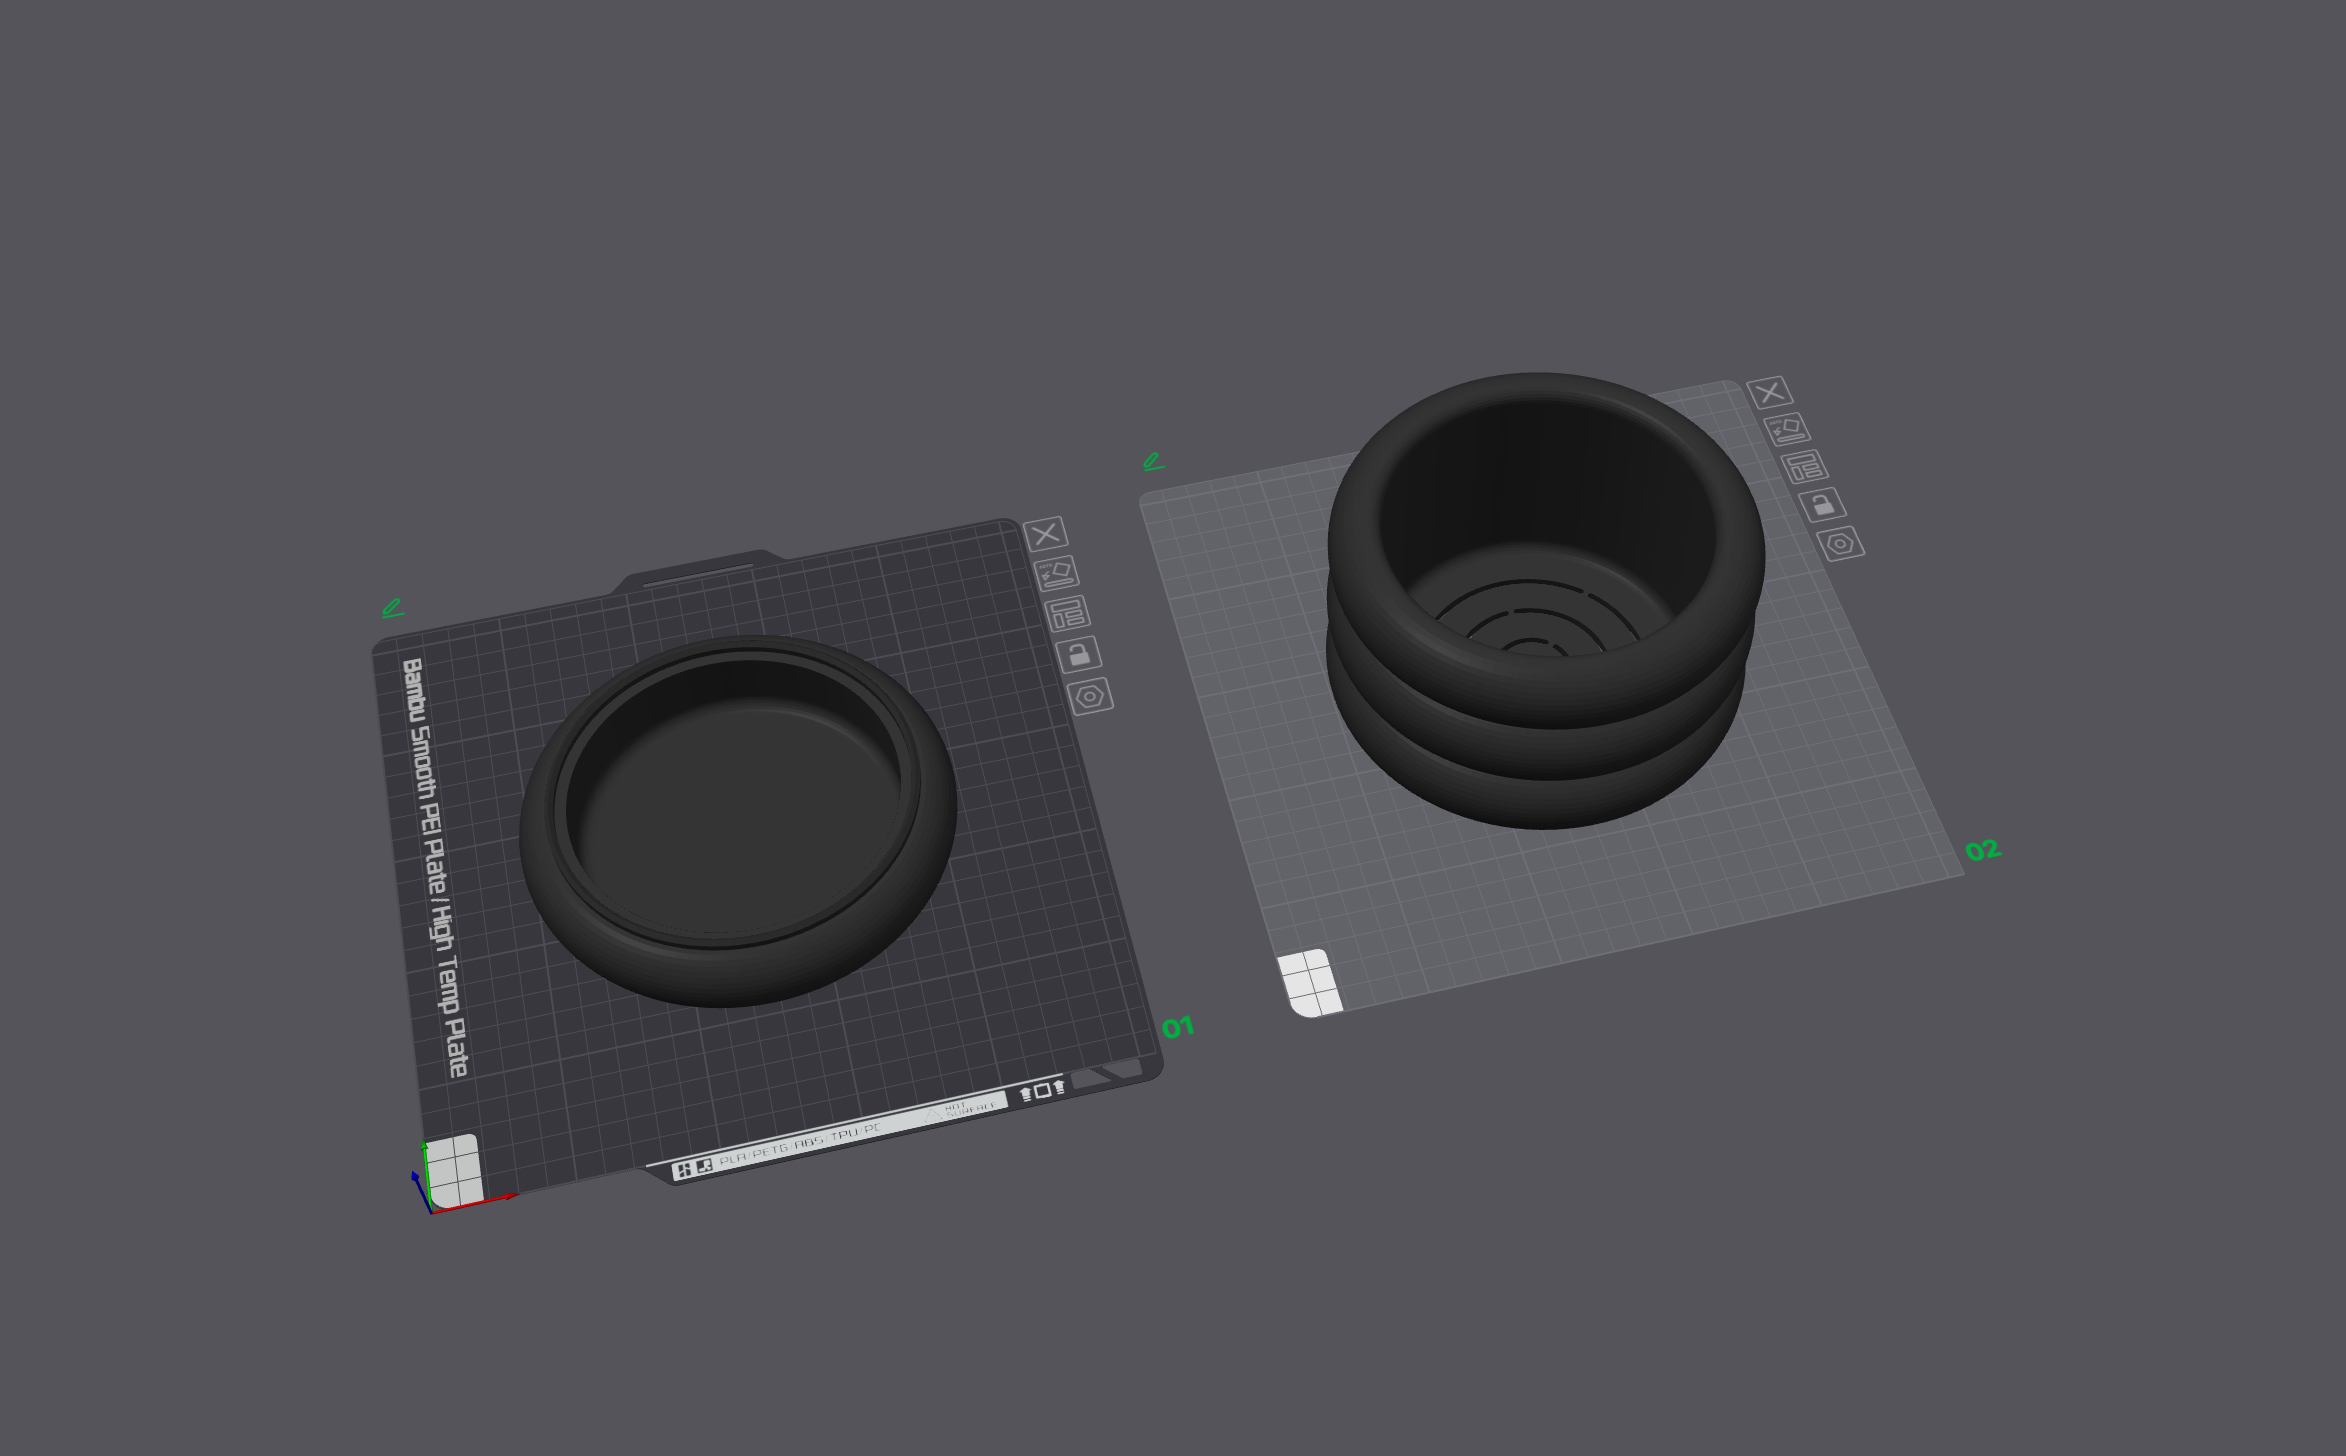Remove plate 01 with its X icon

(x=1046, y=534)
